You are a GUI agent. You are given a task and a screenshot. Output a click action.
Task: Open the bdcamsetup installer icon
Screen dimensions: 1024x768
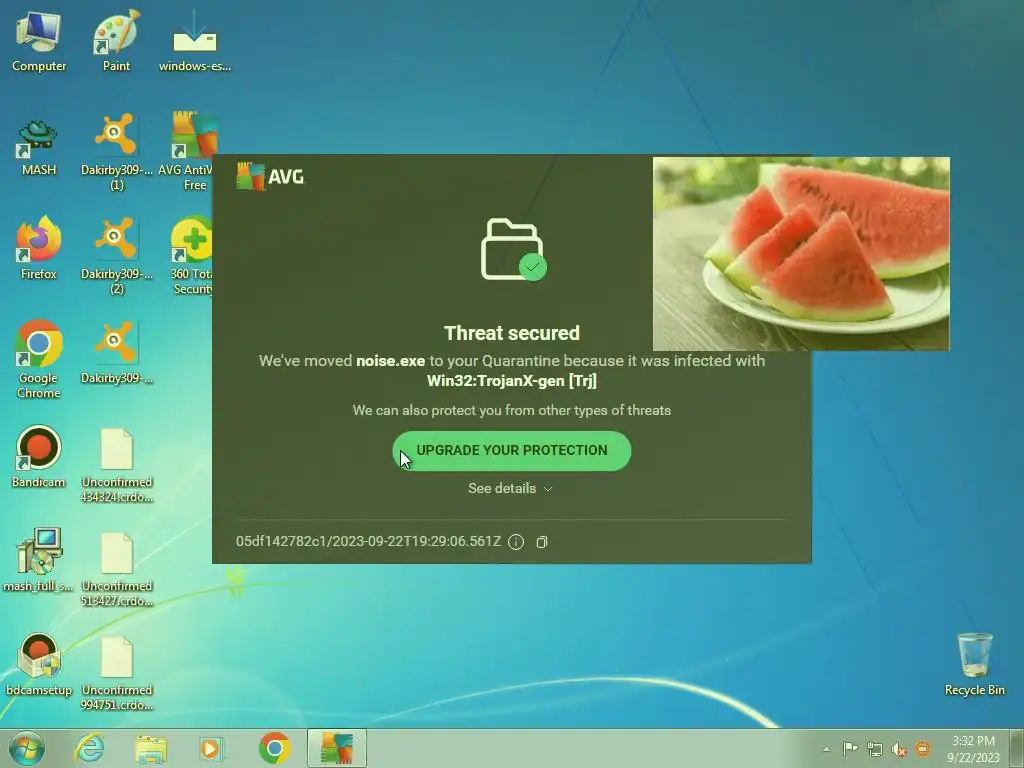tap(39, 665)
